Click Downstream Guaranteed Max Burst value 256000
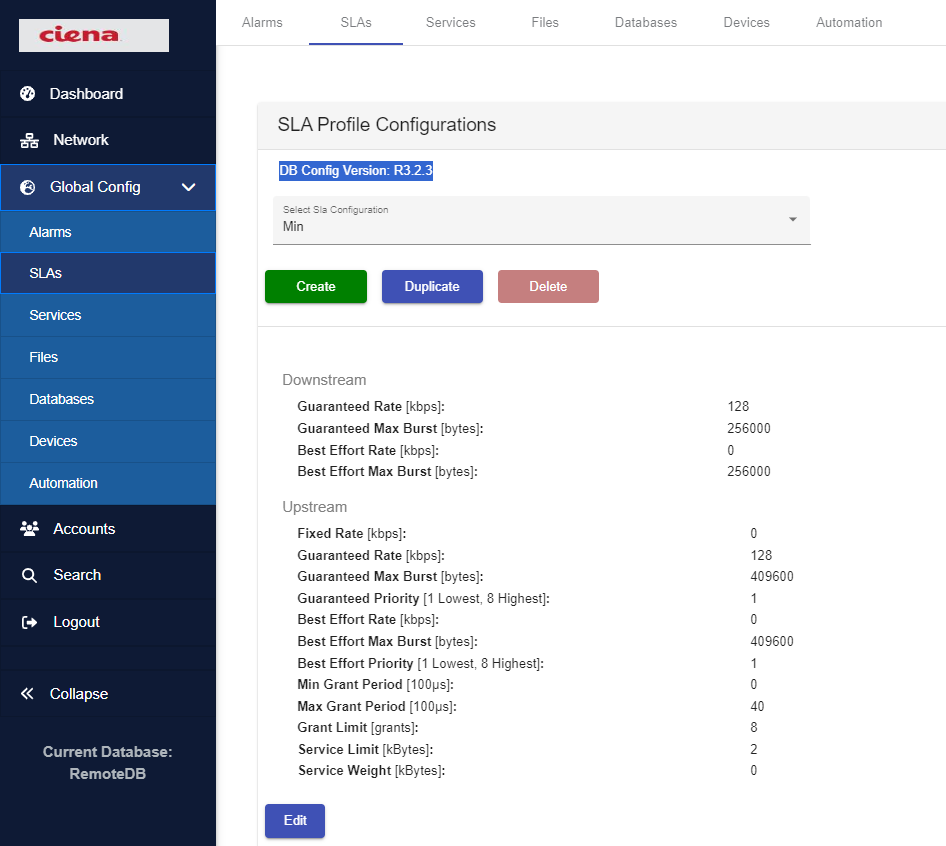946x846 pixels. (749, 428)
